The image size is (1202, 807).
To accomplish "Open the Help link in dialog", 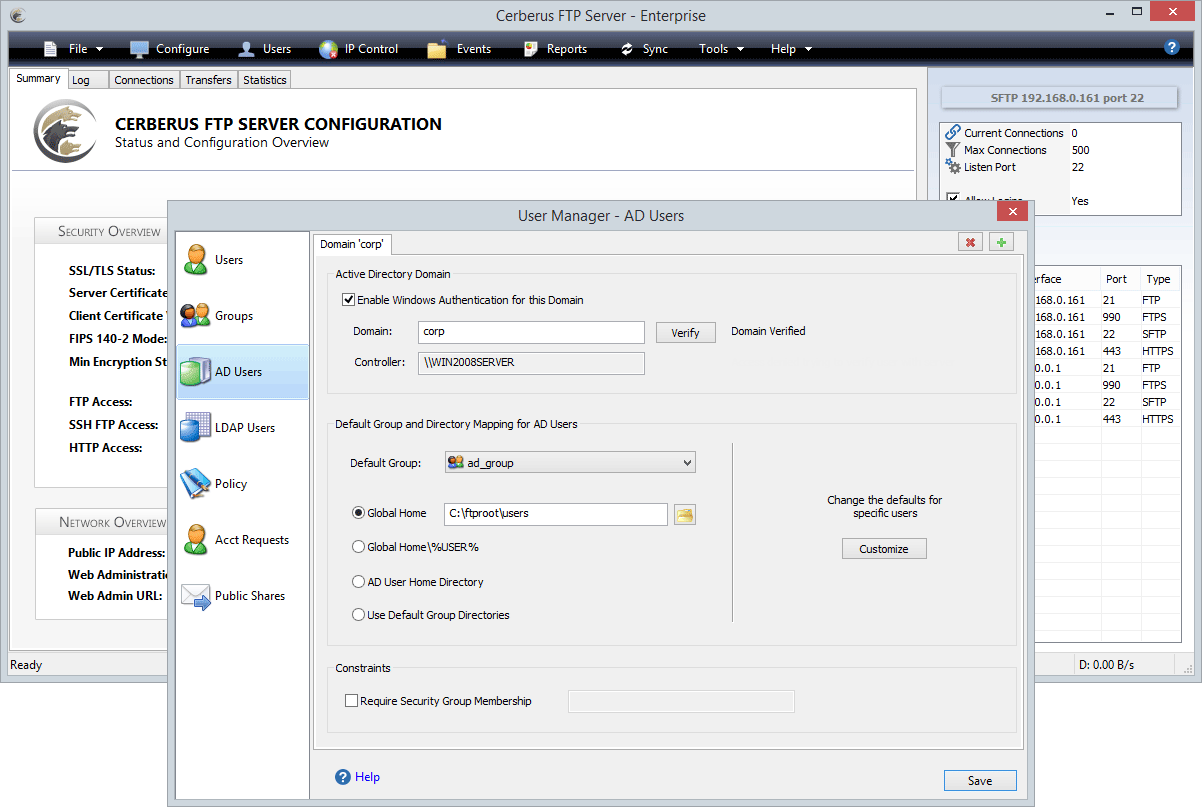I will click(367, 777).
